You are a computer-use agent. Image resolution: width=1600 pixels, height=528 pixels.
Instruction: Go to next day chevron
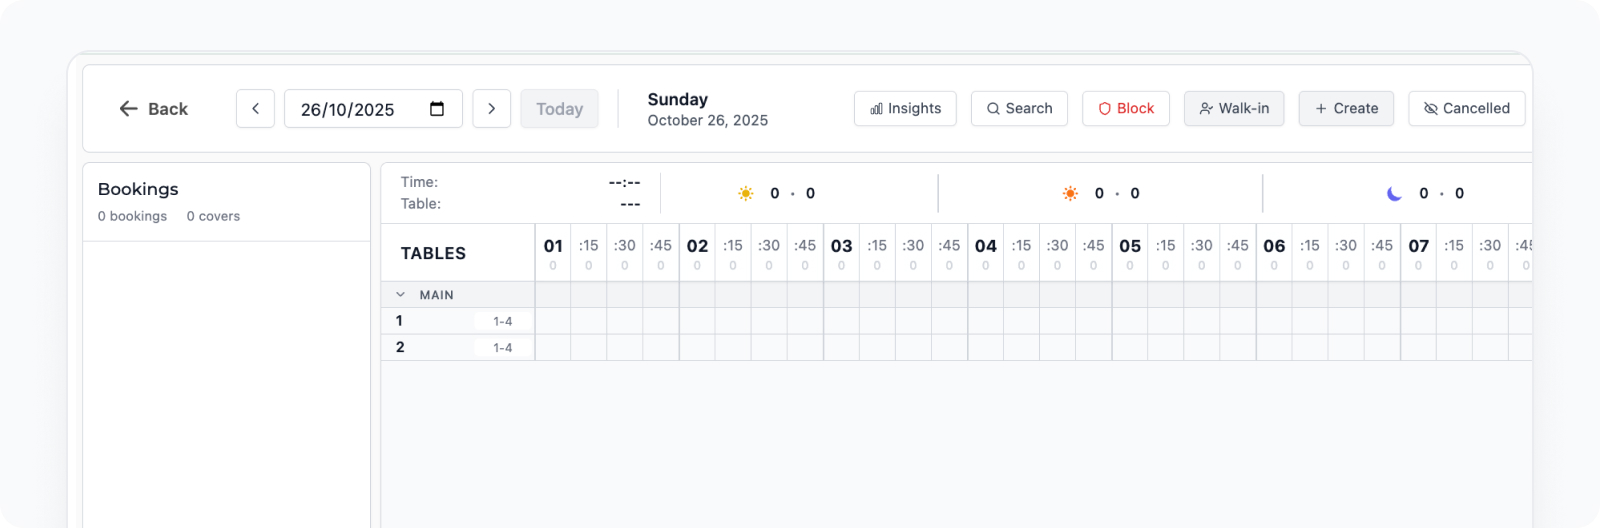click(x=491, y=109)
